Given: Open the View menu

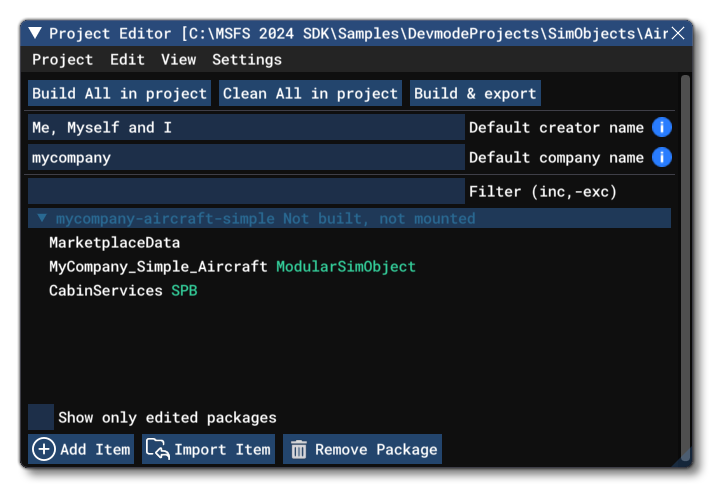Looking at the screenshot, I should click(x=178, y=60).
